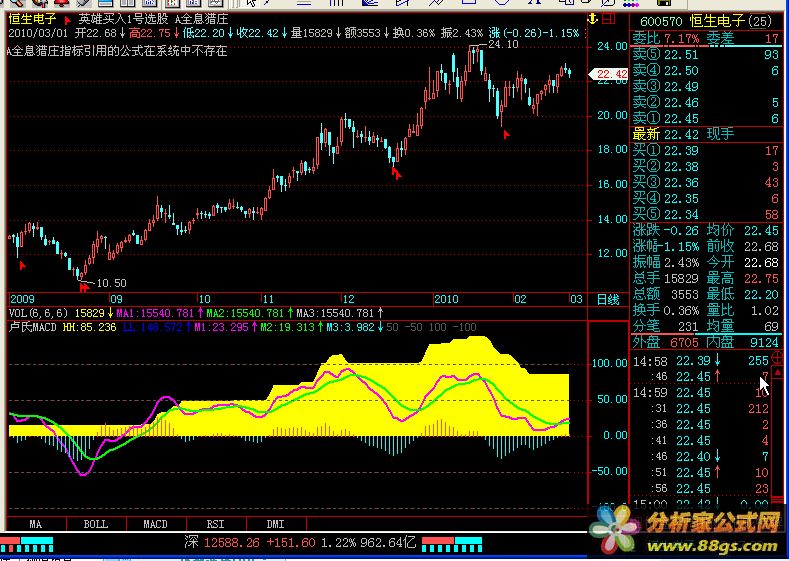Click the M1:23.295 indicator value
Viewport: 789px width, 561px height.
pyautogui.click(x=221, y=327)
